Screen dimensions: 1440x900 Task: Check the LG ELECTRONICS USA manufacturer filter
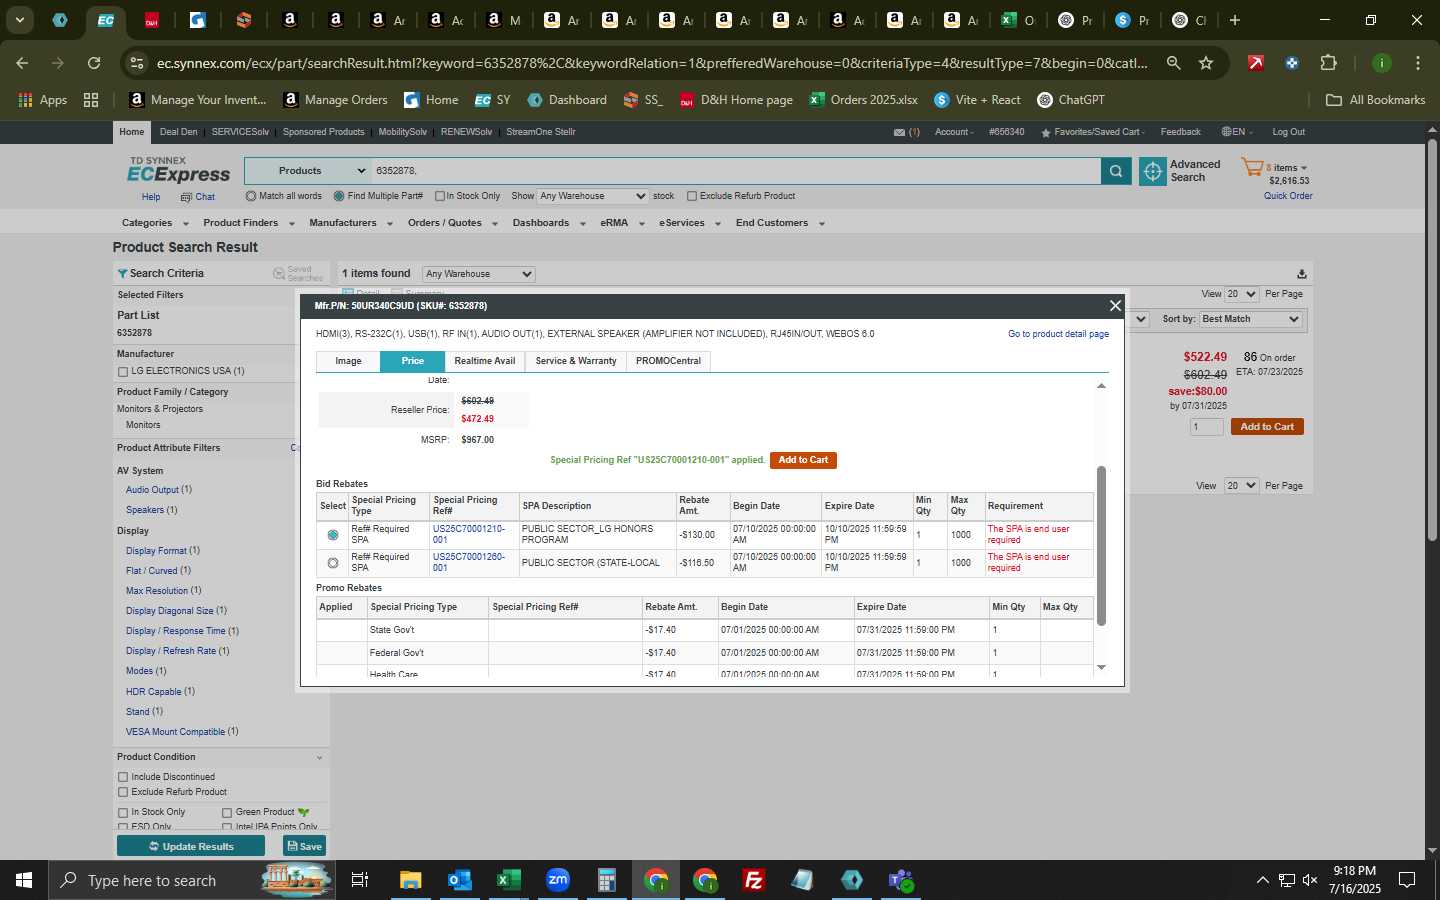pos(123,372)
